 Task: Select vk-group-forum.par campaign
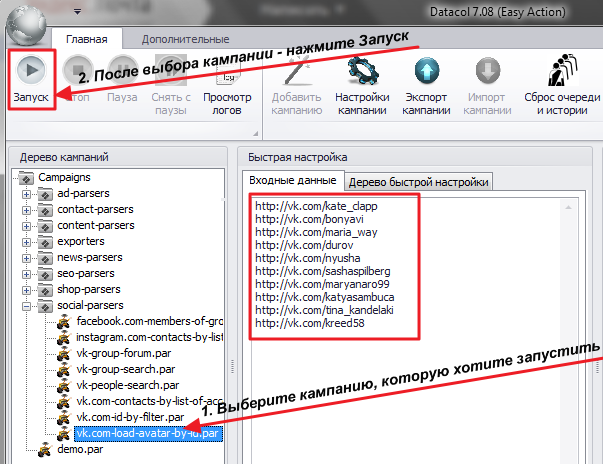click(123, 353)
